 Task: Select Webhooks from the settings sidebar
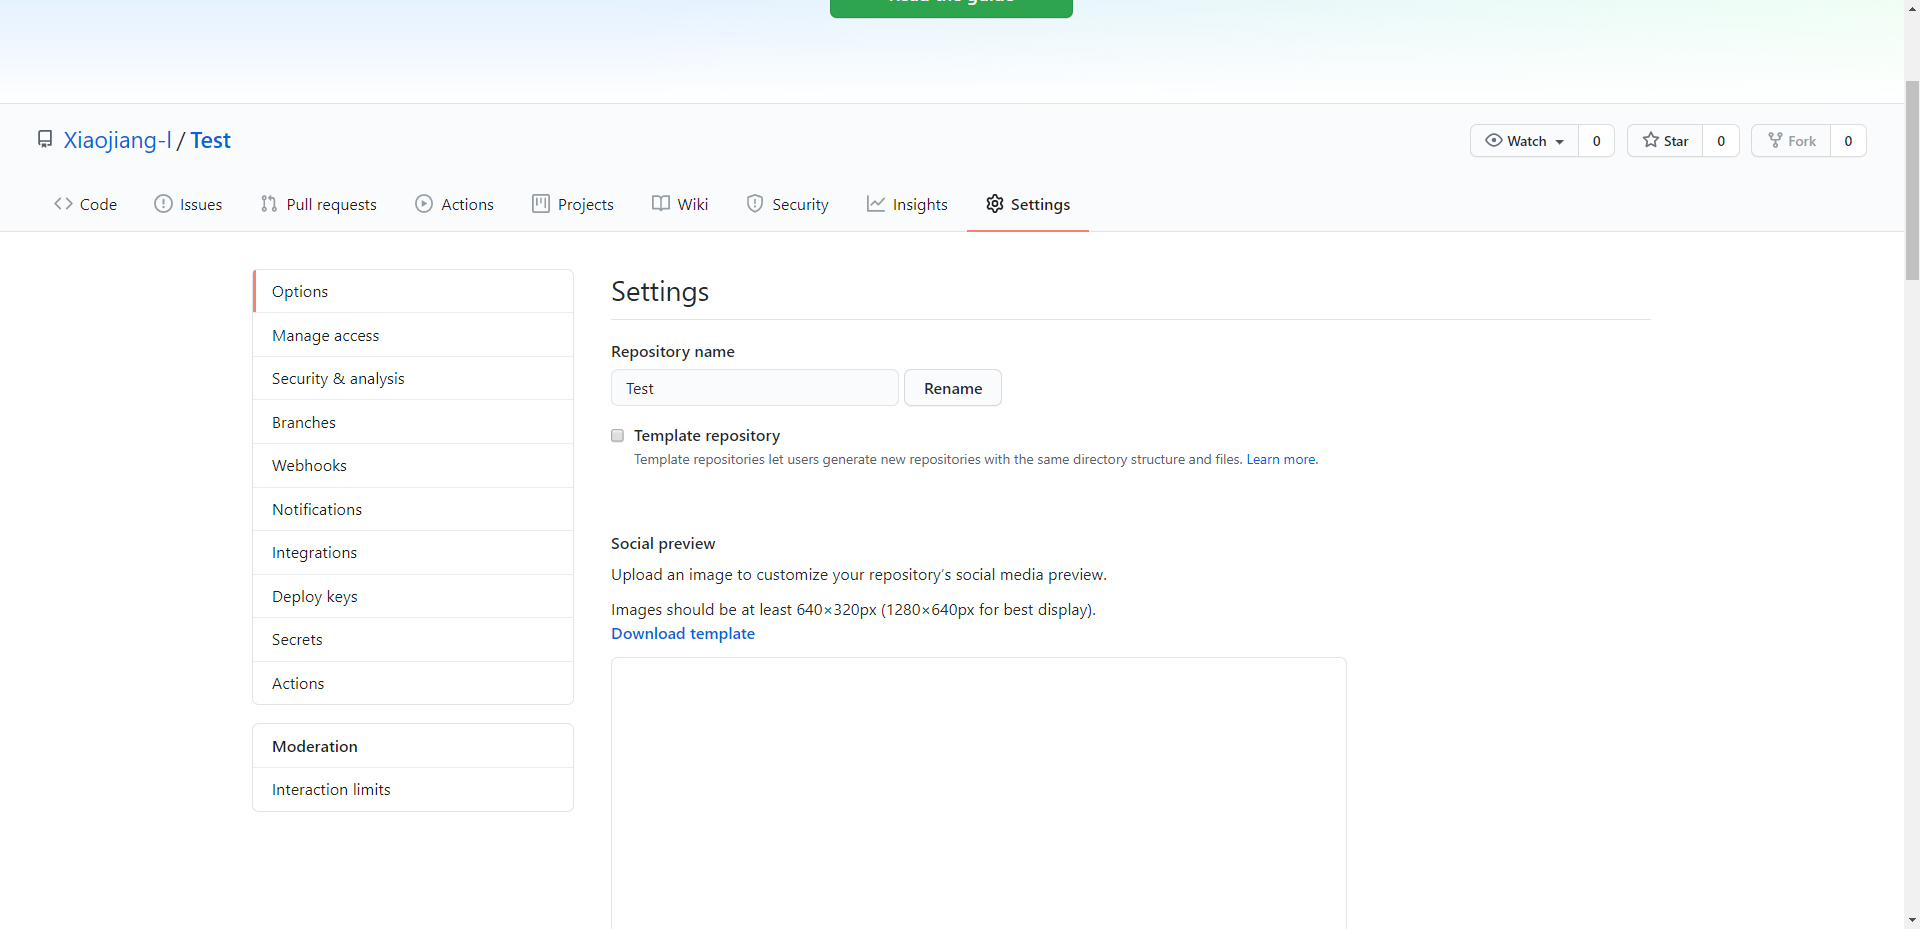(x=309, y=466)
